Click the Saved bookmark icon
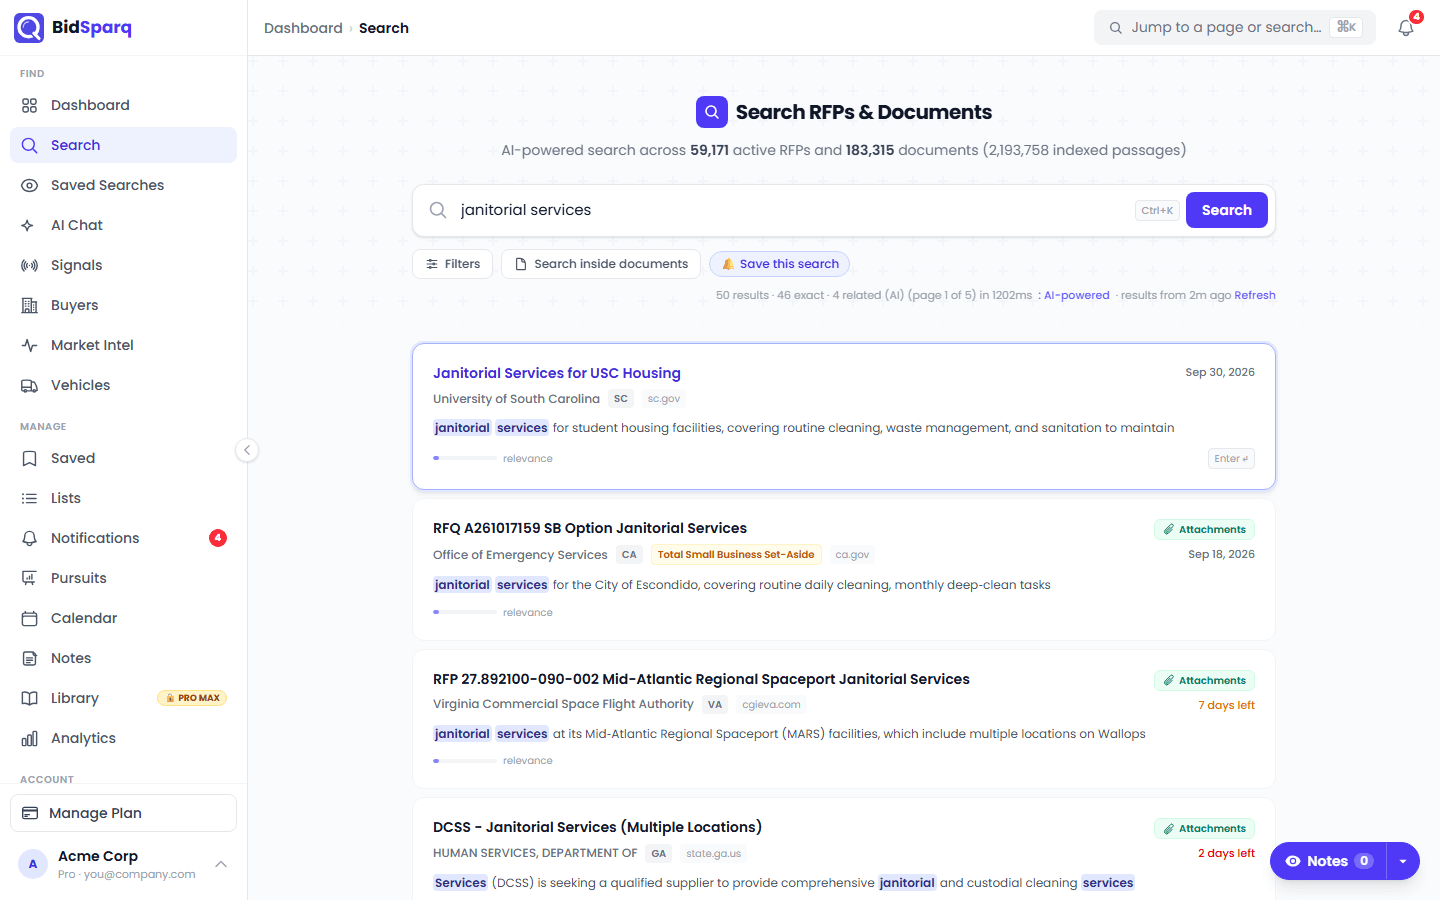Screen dimensions: 1440x900 (29, 458)
